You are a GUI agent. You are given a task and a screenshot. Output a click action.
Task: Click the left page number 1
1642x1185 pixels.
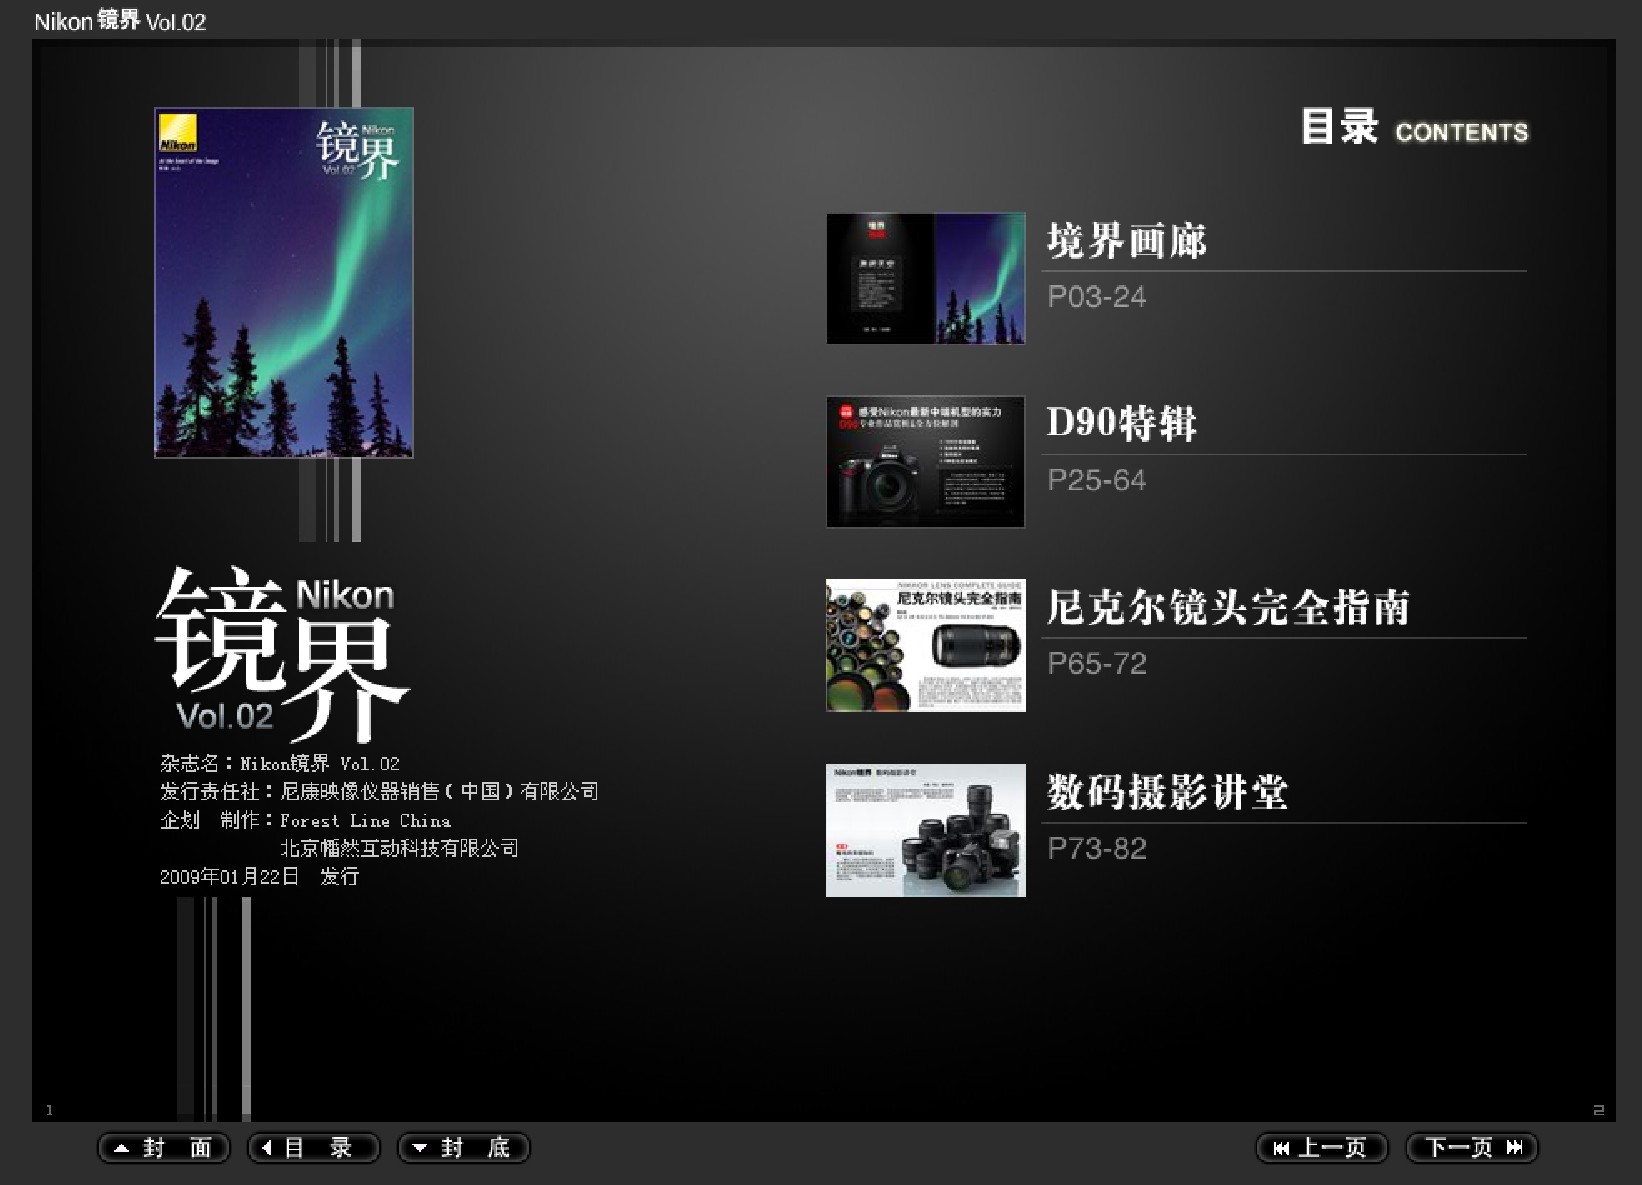(49, 1110)
